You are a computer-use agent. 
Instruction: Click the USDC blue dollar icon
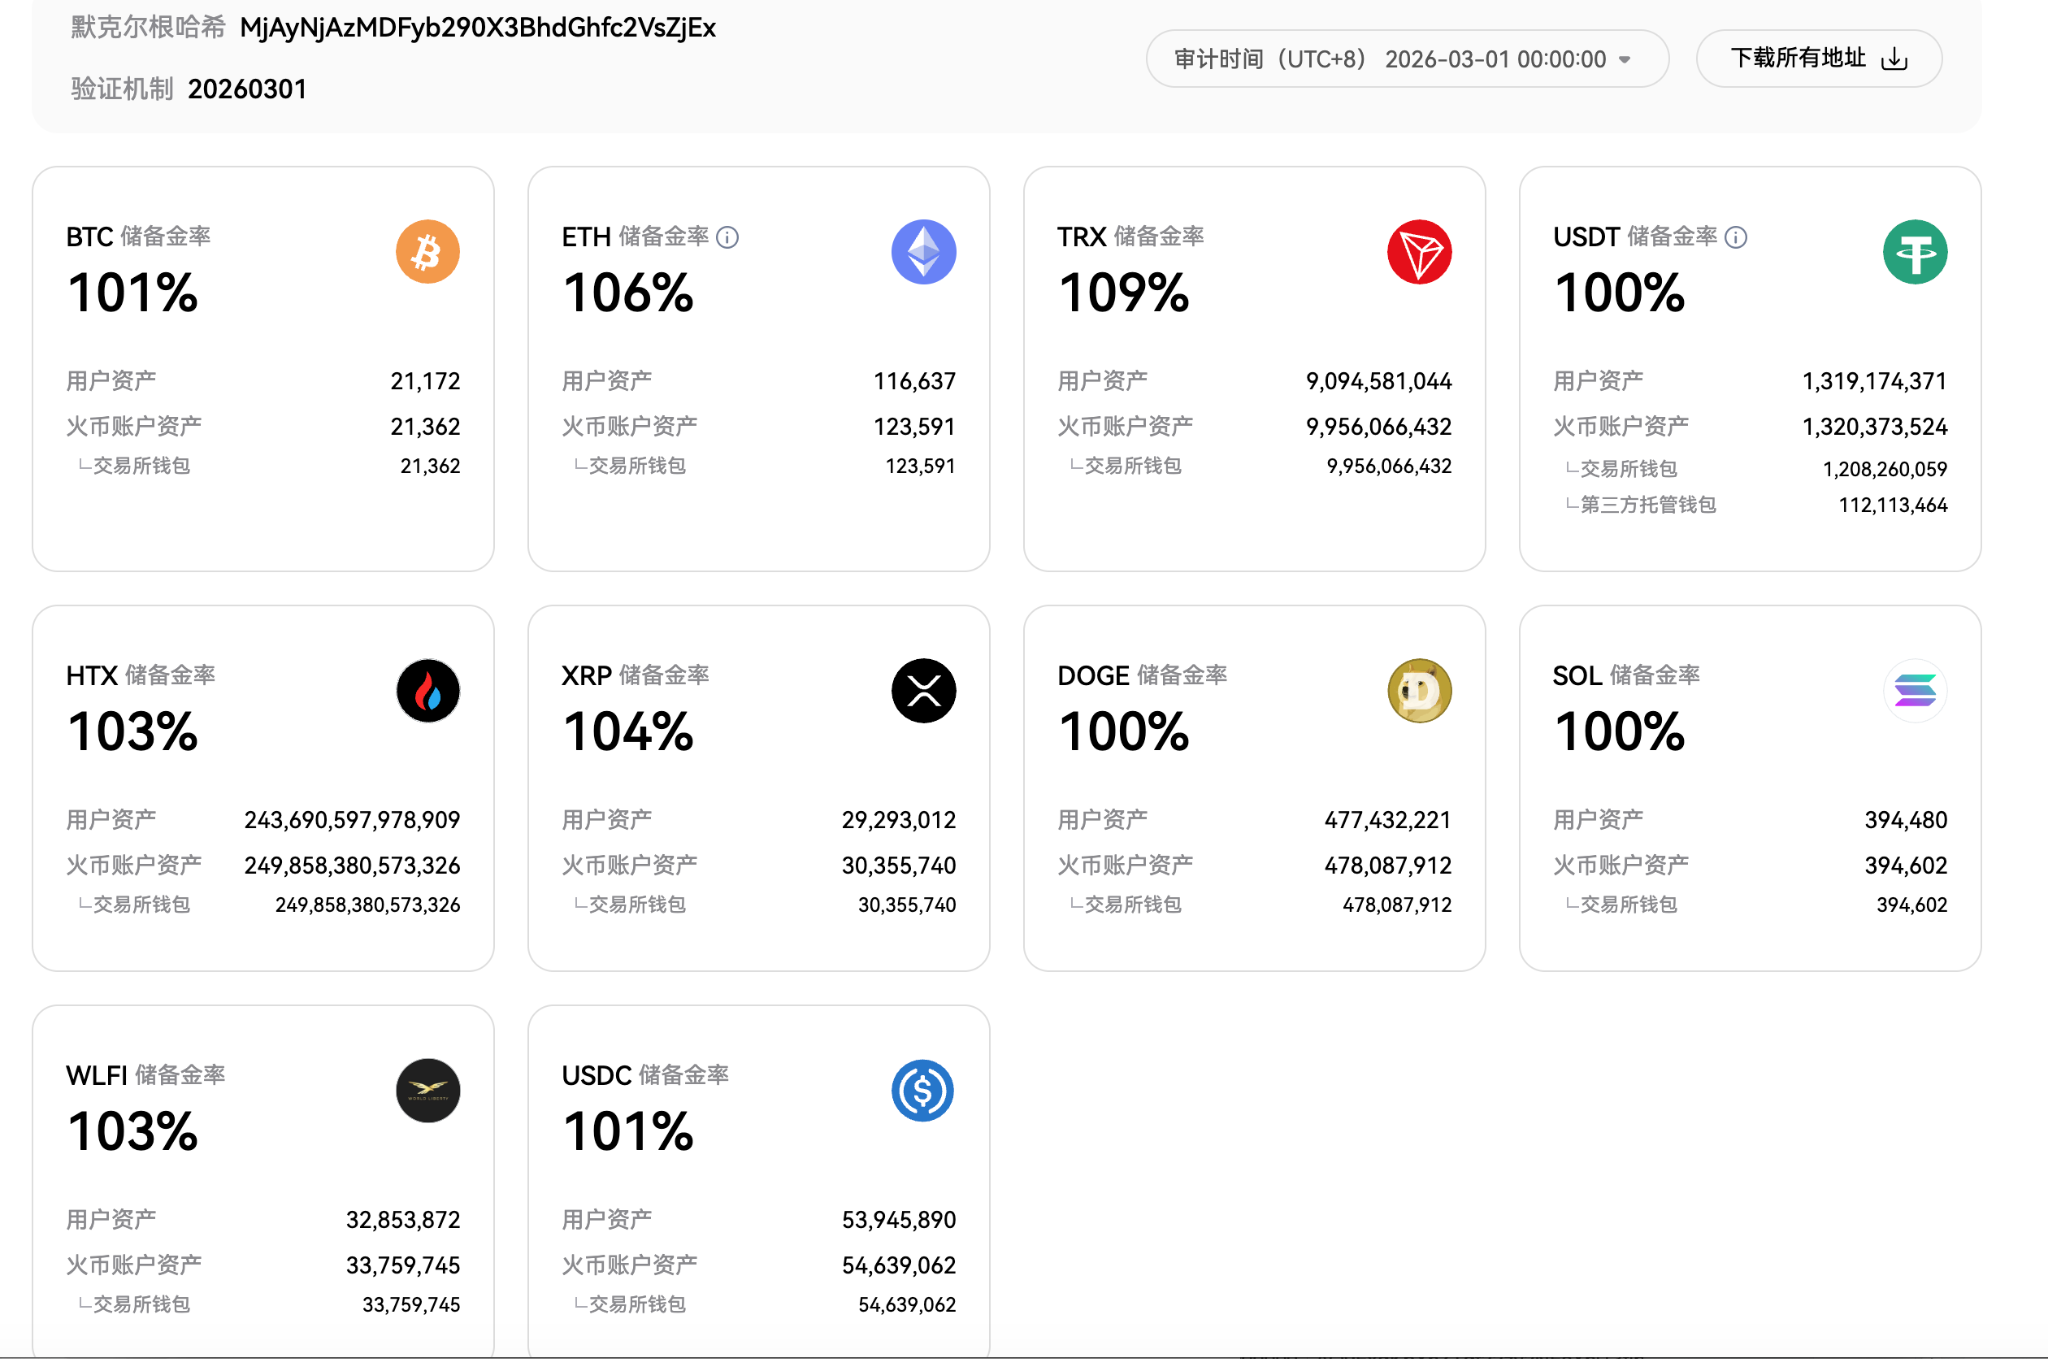[923, 1091]
